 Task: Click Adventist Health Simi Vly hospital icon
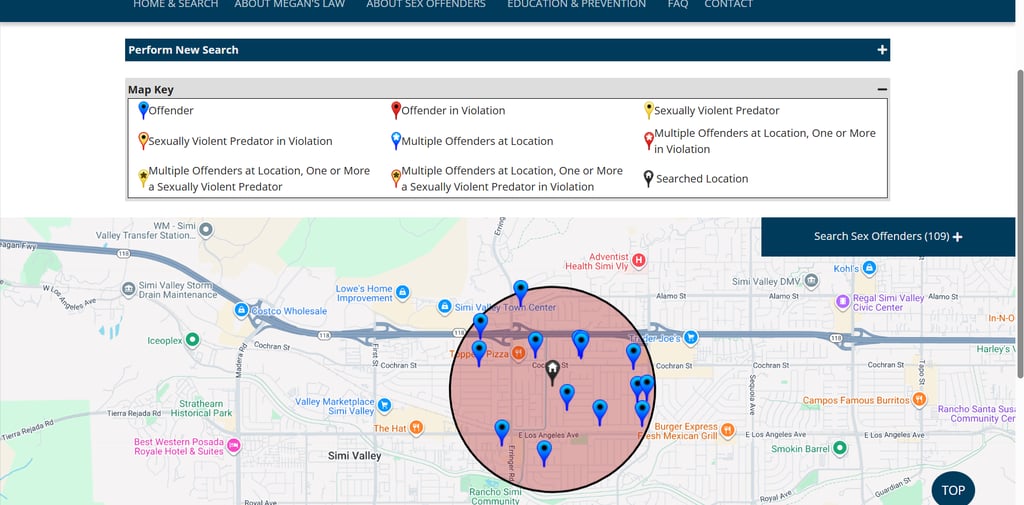(x=639, y=261)
